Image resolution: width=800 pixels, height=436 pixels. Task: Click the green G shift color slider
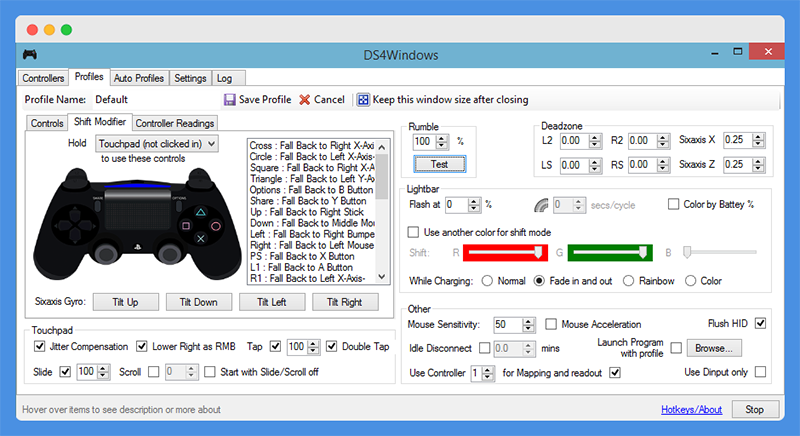[610, 252]
